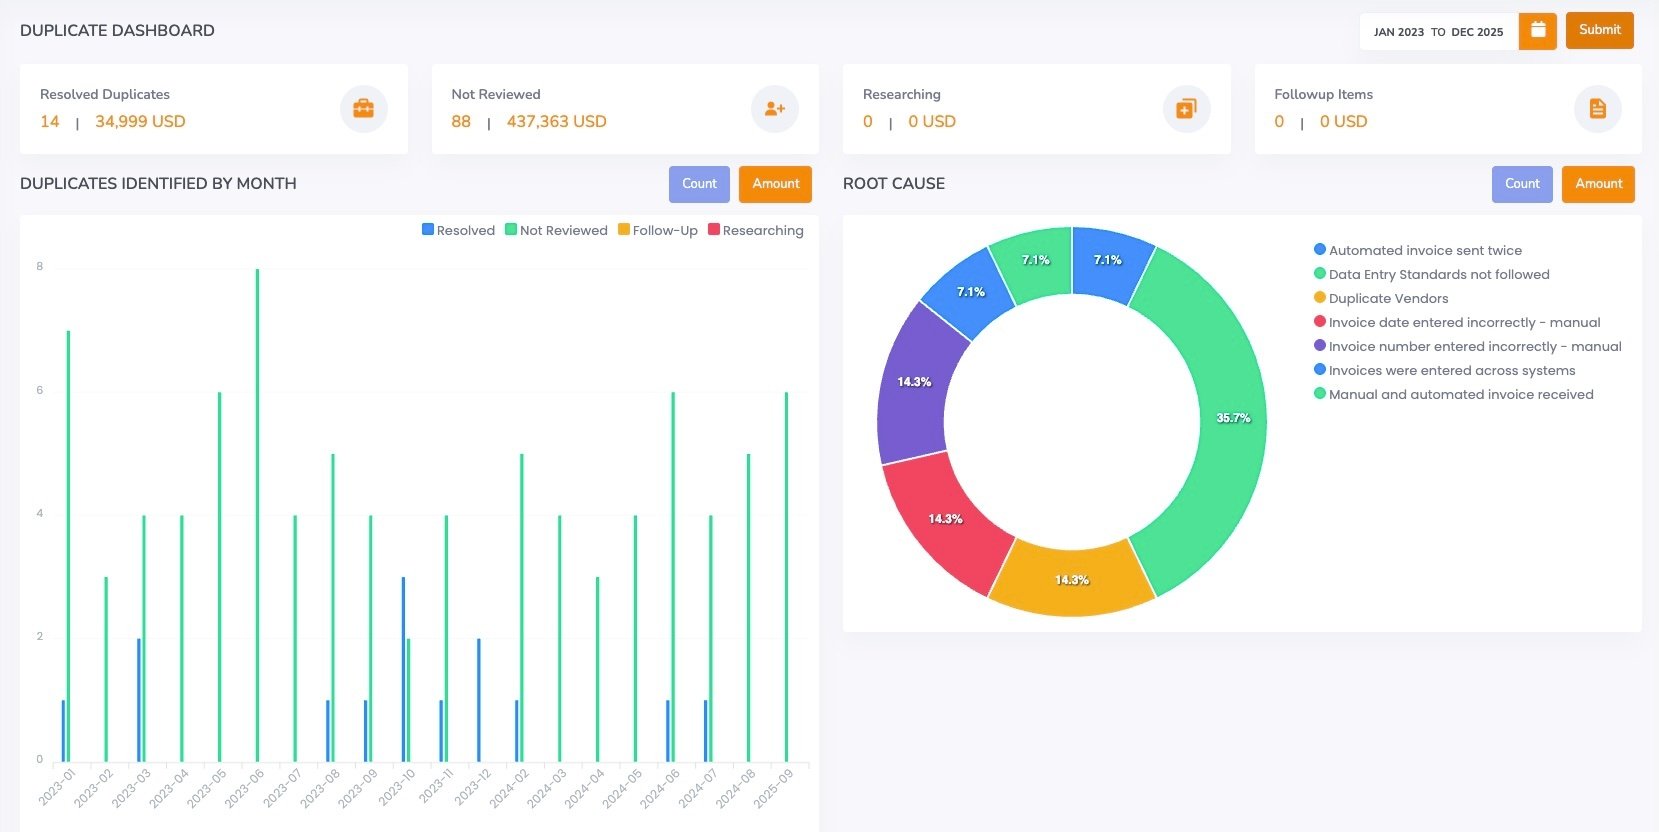Click the briefcase icon in Resolved Duplicates card
The height and width of the screenshot is (832, 1659).
pos(363,108)
